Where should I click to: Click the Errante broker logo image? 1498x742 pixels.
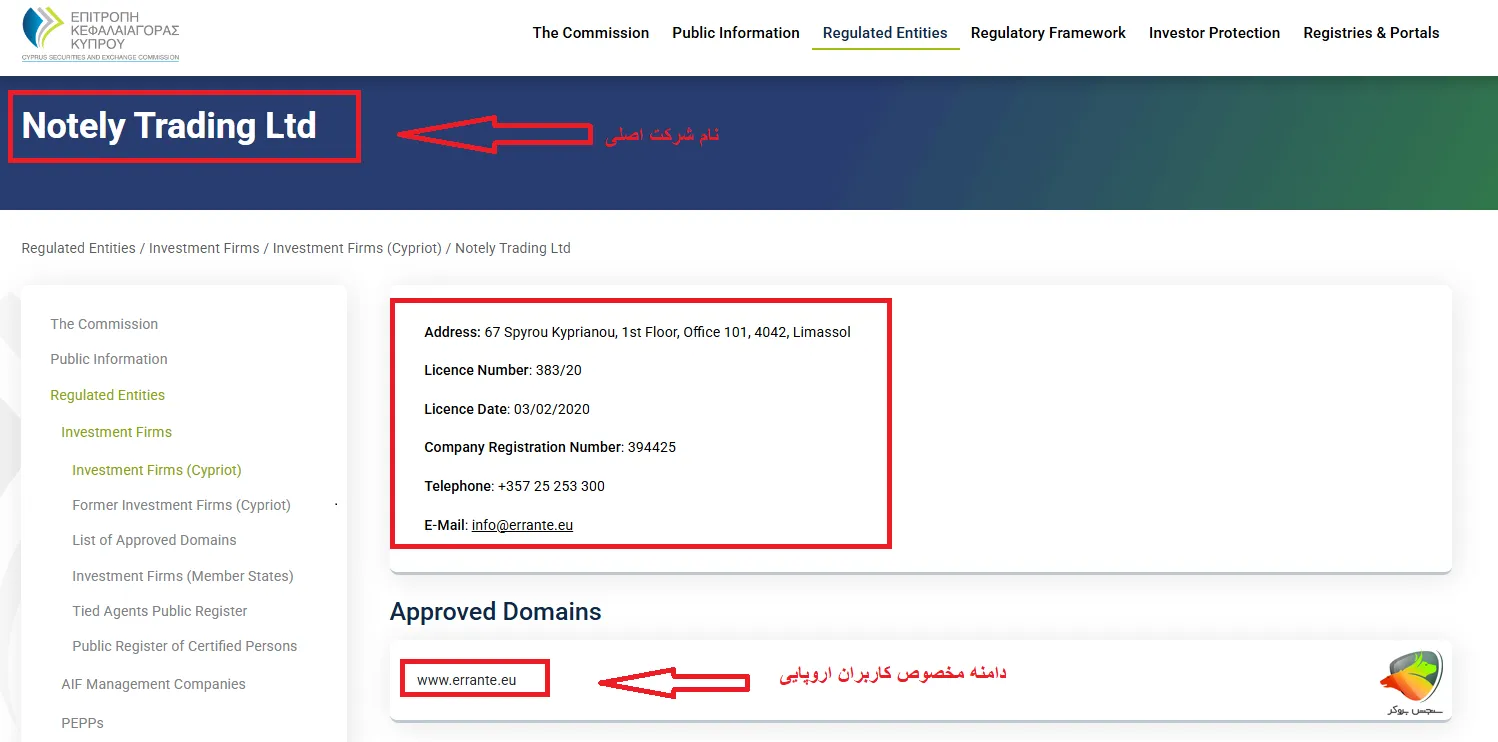(1410, 679)
